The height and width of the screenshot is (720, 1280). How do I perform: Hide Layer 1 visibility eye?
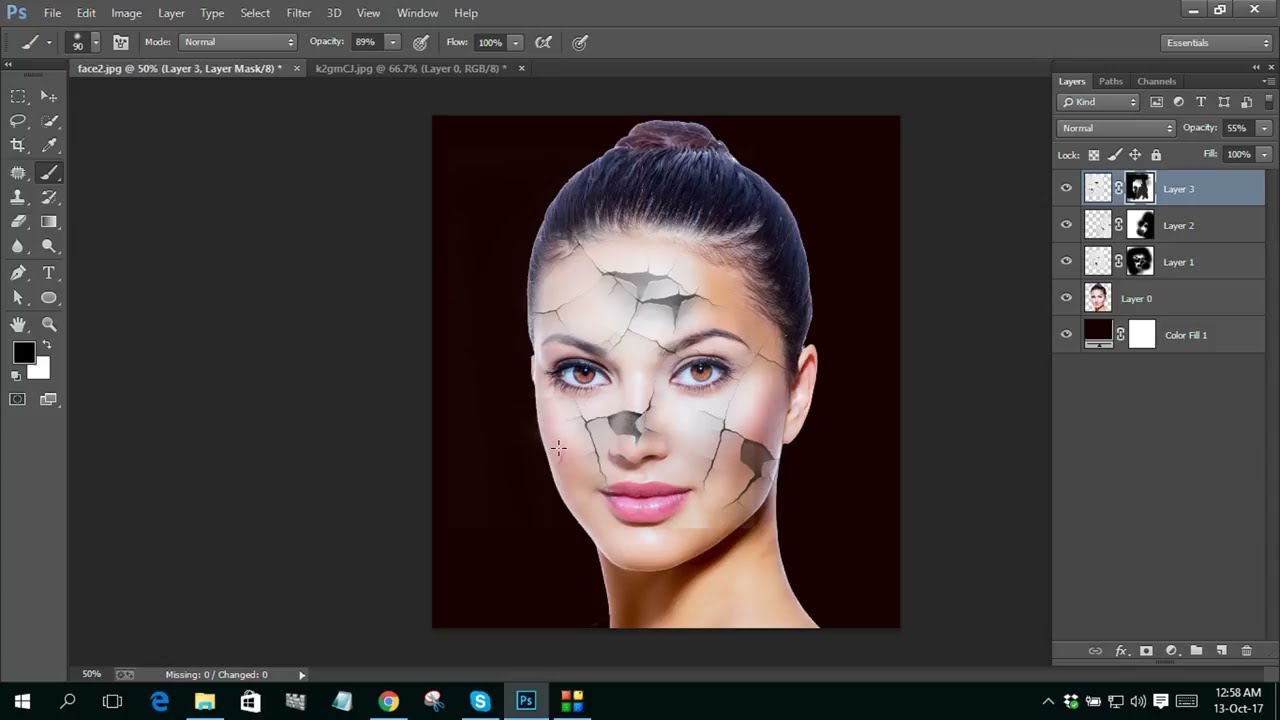pos(1066,261)
